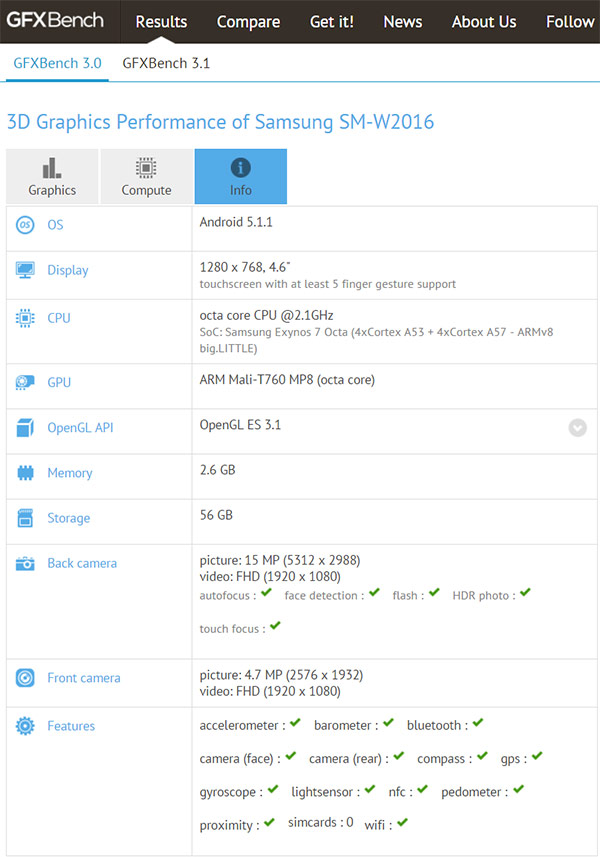
Task: Expand the OpenGL ES 3.1 details arrow
Action: click(577, 428)
